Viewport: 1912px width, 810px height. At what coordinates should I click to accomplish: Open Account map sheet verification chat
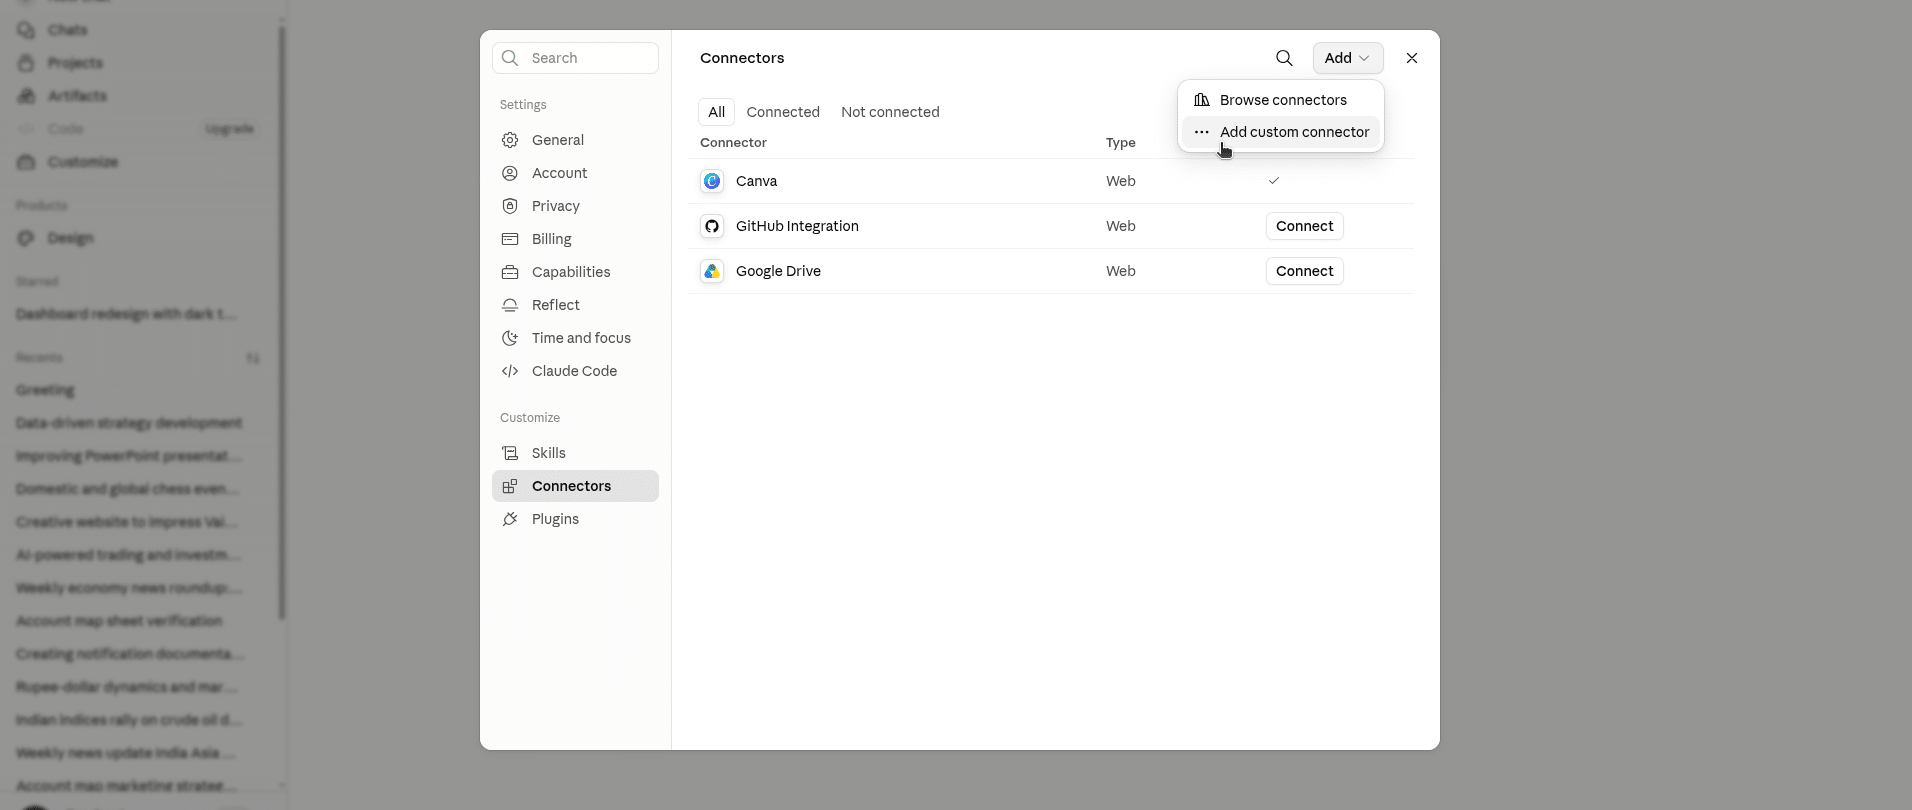(x=119, y=621)
